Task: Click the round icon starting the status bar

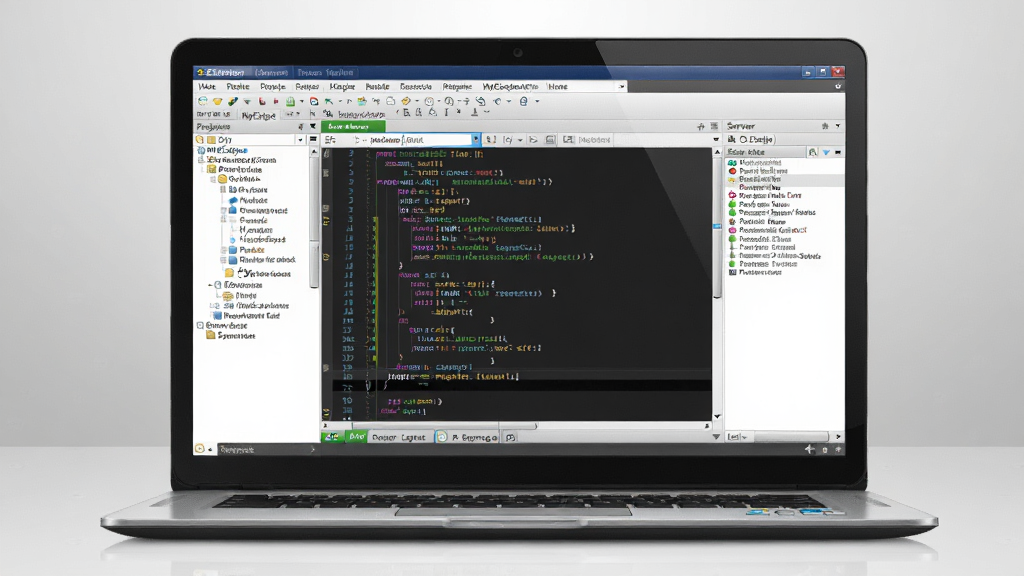Action: tap(200, 449)
